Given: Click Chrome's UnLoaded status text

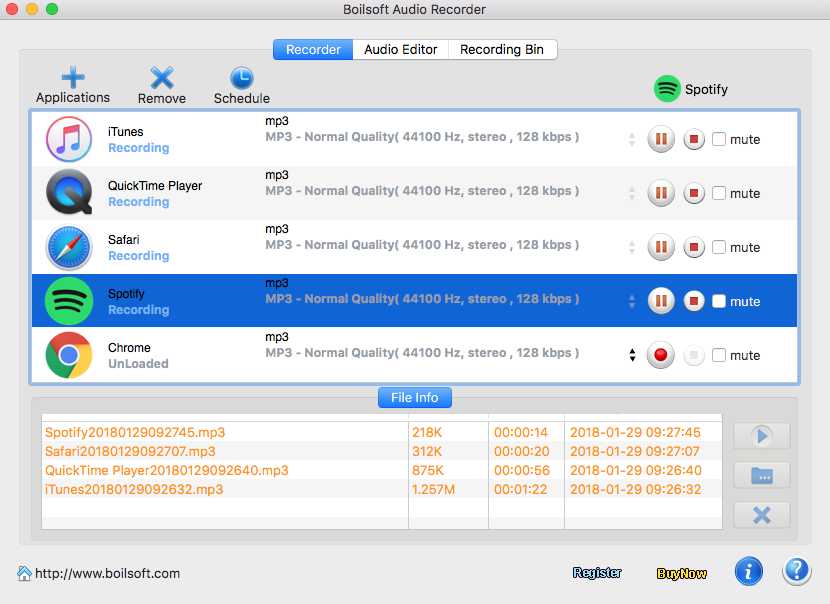Looking at the screenshot, I should coord(138,364).
